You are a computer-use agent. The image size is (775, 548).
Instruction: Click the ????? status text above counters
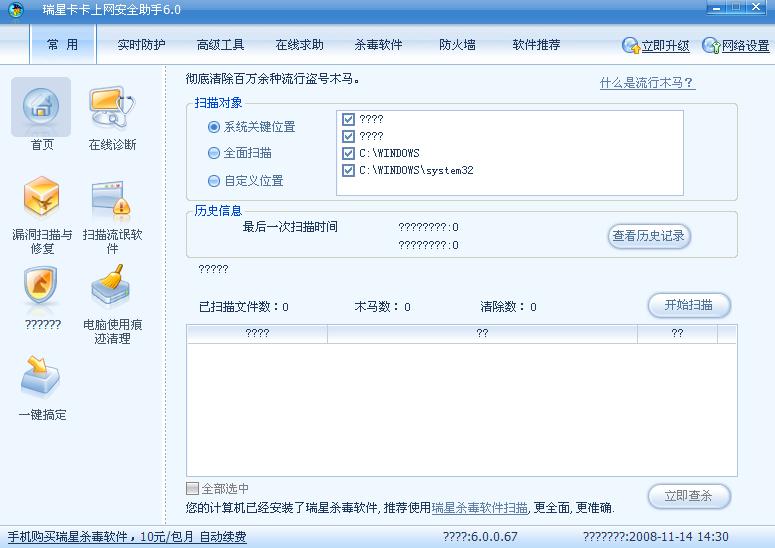pyautogui.click(x=213, y=269)
